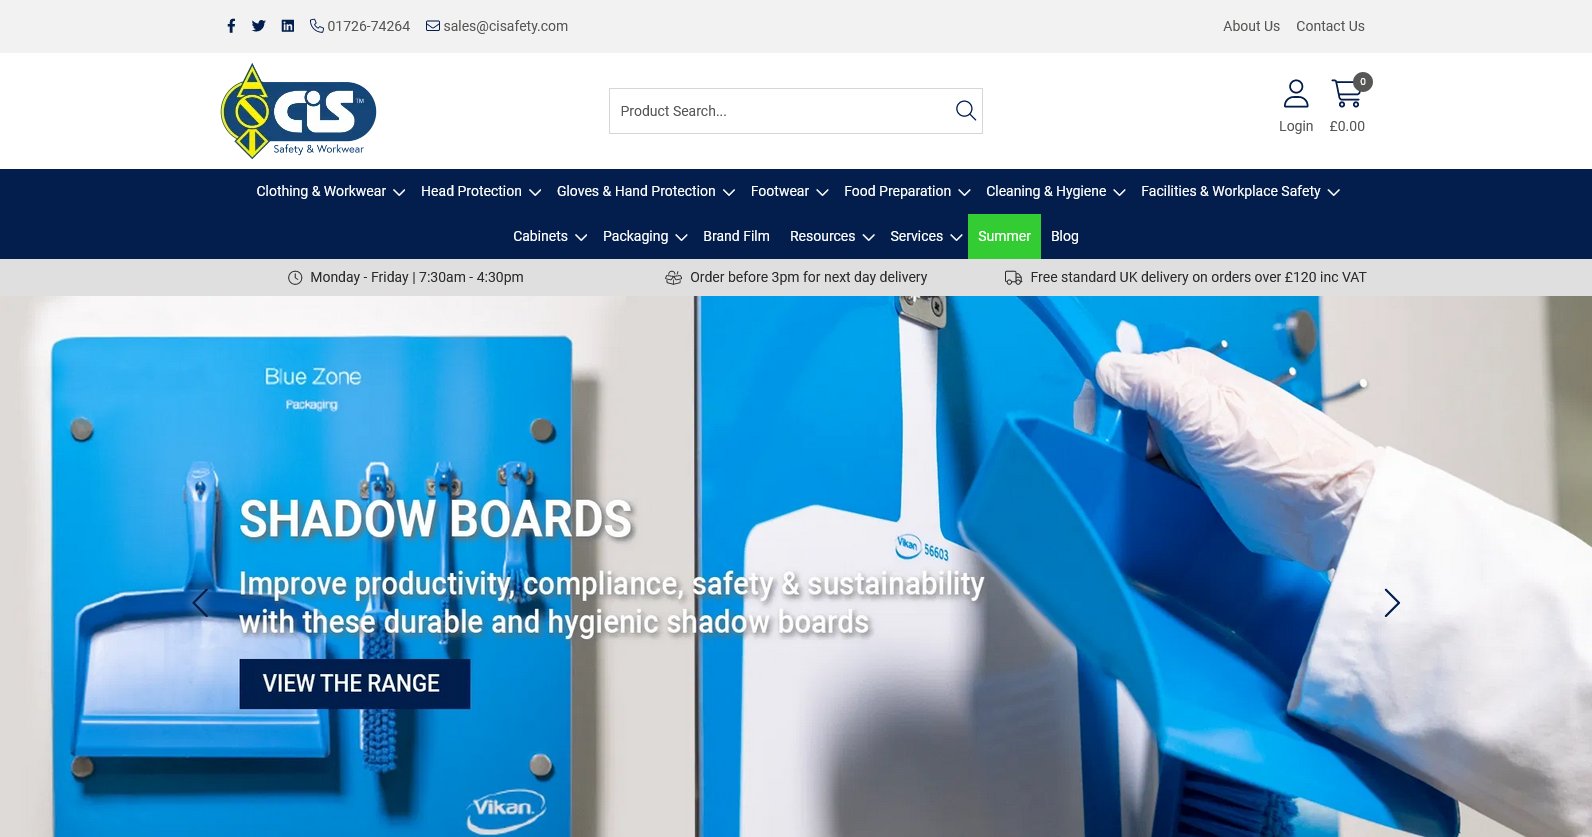Viewport: 1592px width, 837px height.
Task: Go to previous carousel slide arrow
Action: 200,603
